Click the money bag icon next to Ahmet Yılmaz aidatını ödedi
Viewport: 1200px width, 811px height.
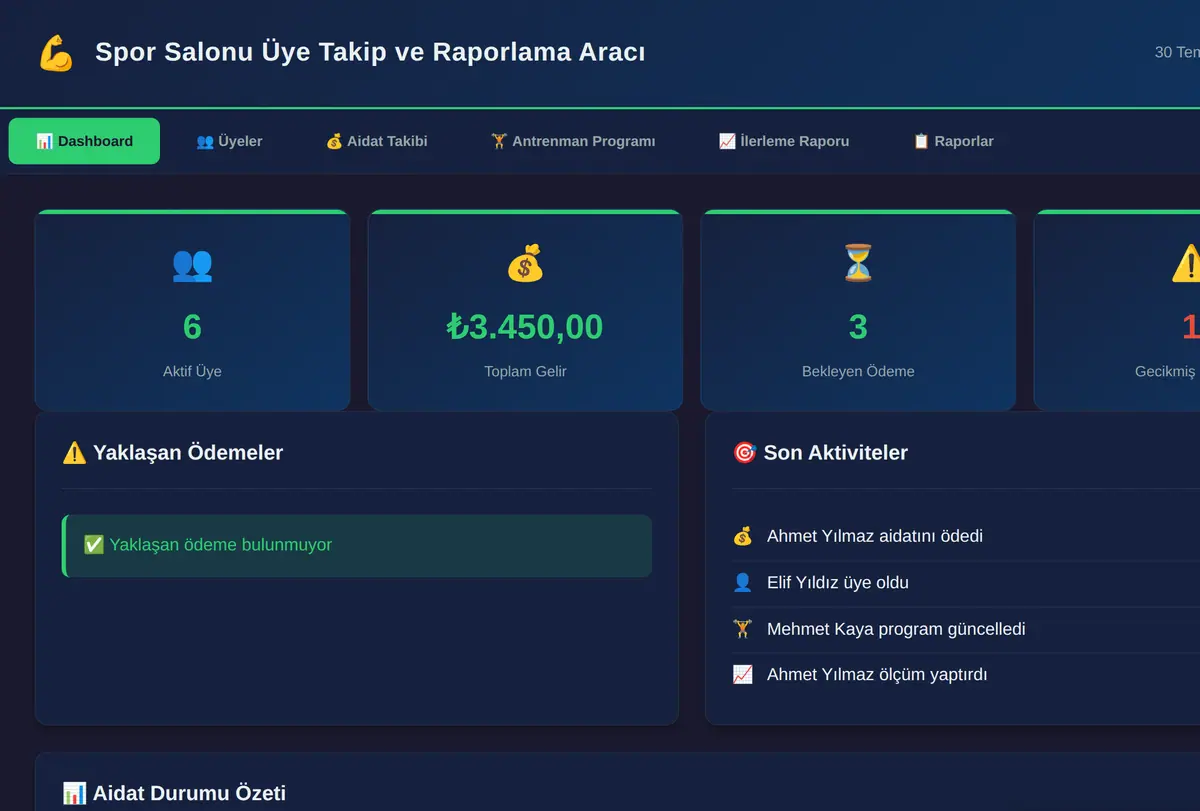[x=742, y=536]
